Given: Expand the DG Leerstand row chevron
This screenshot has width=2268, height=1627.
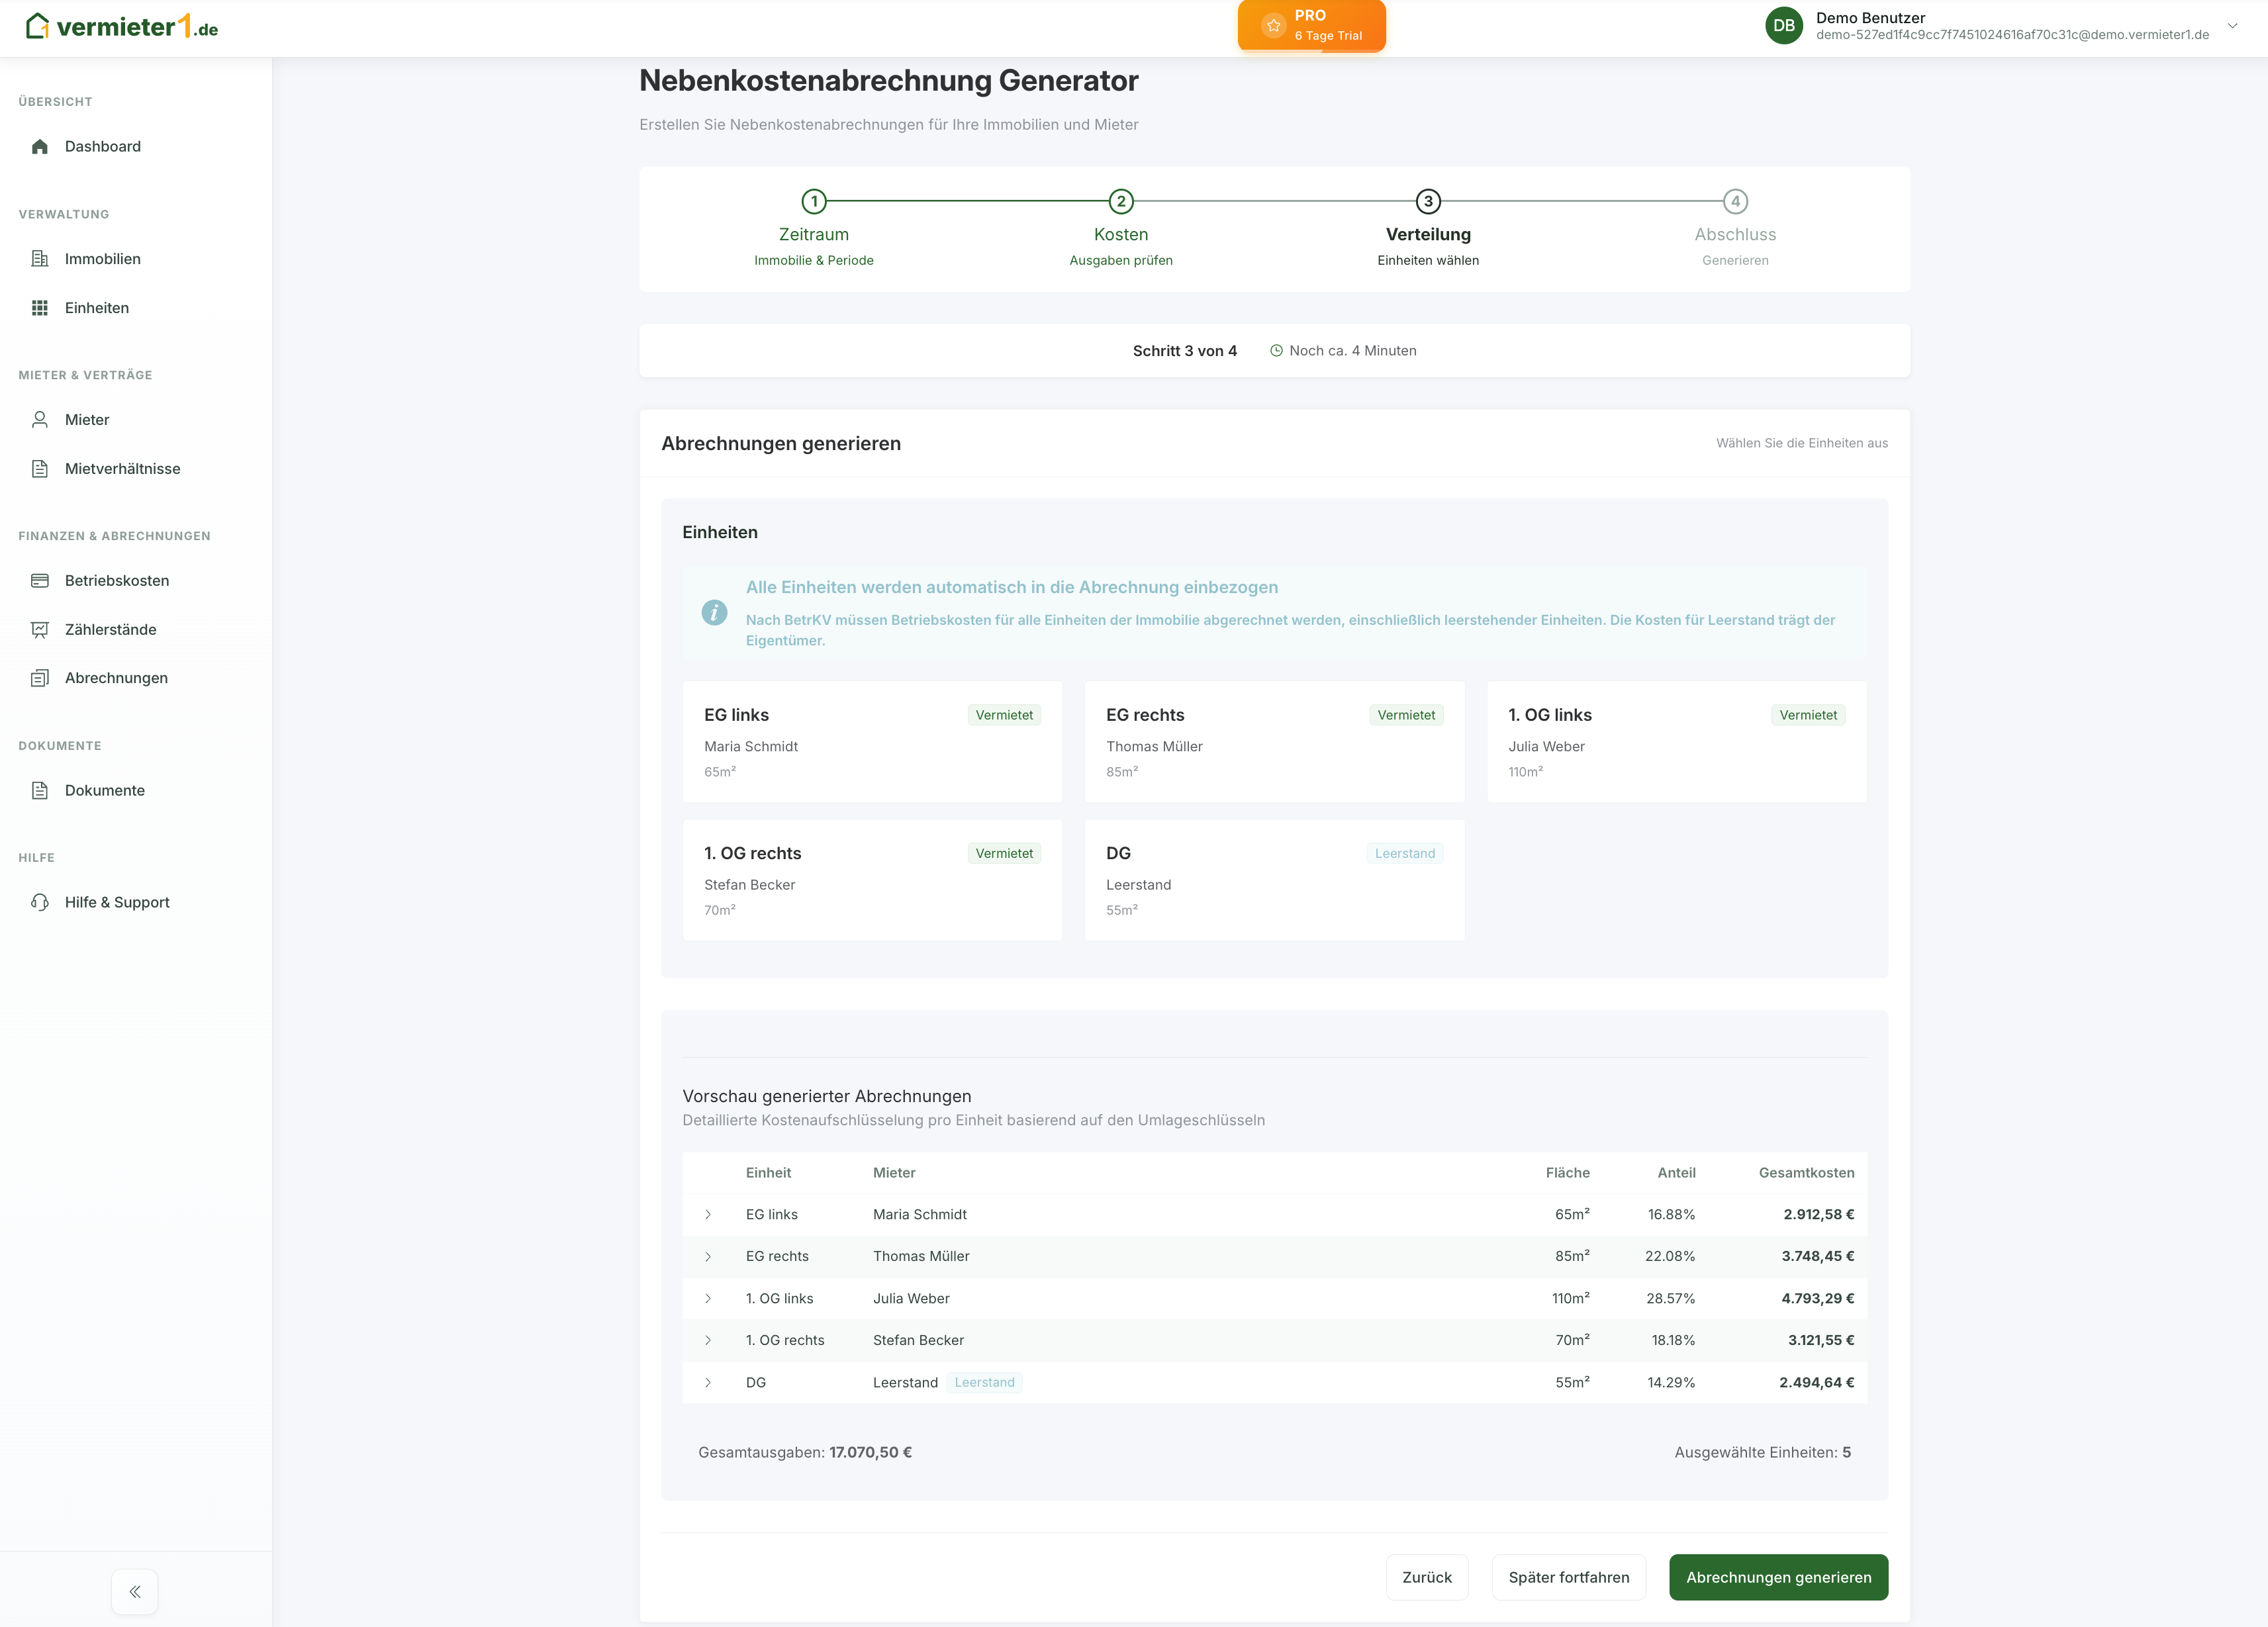Looking at the screenshot, I should (708, 1382).
